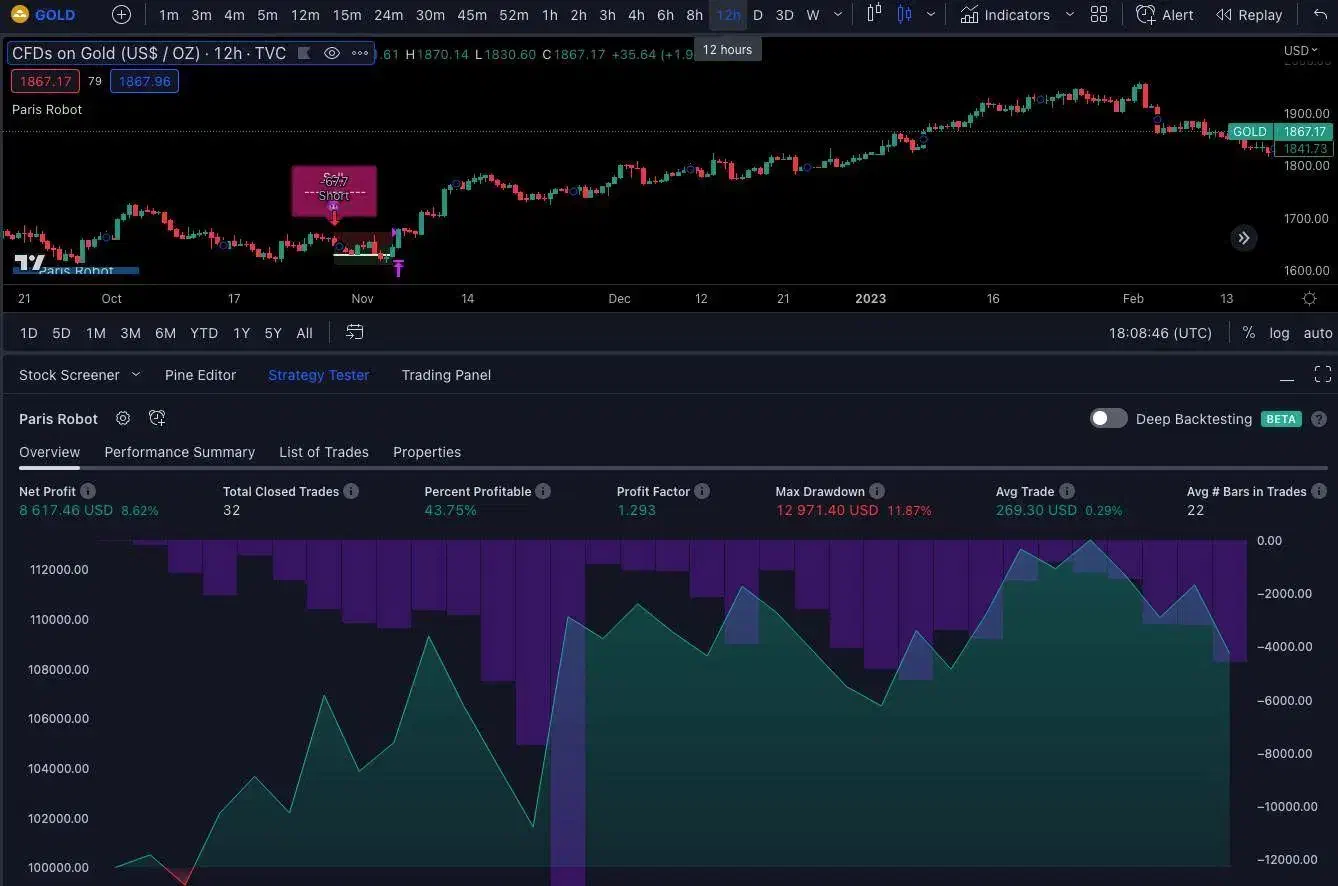The width and height of the screenshot is (1338, 886).
Task: Expand the time interval dropdown arrow
Action: pos(838,15)
